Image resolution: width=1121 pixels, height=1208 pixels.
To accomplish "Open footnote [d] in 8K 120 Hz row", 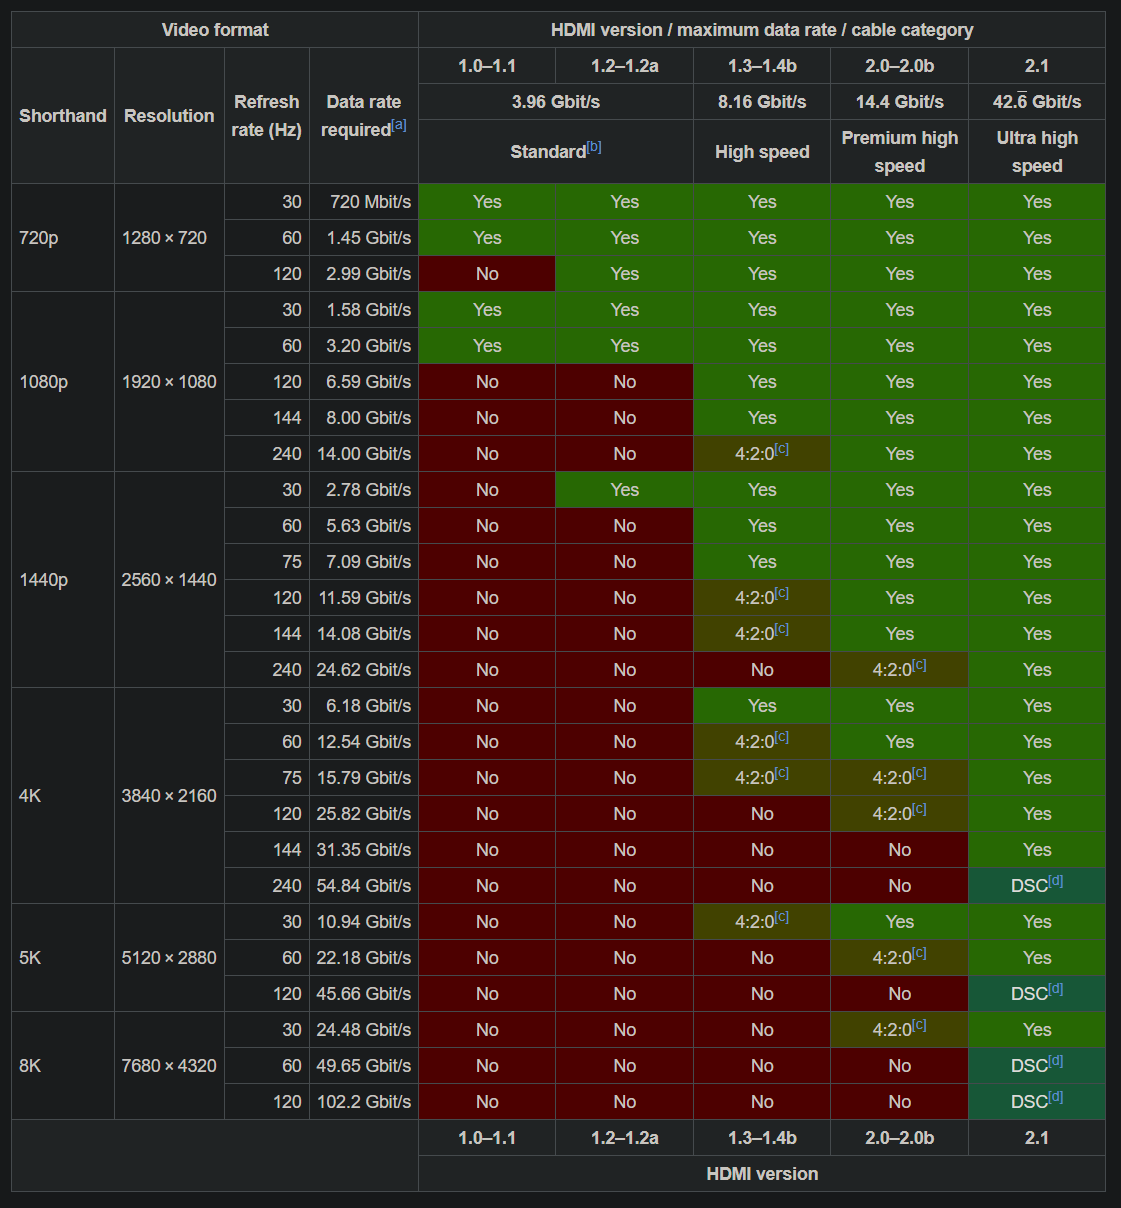I will point(1056,1098).
